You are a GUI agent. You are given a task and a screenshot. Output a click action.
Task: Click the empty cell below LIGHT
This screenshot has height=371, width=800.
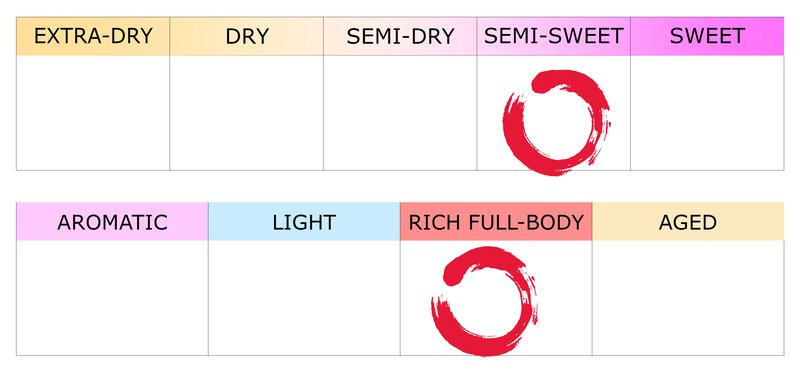click(304, 298)
